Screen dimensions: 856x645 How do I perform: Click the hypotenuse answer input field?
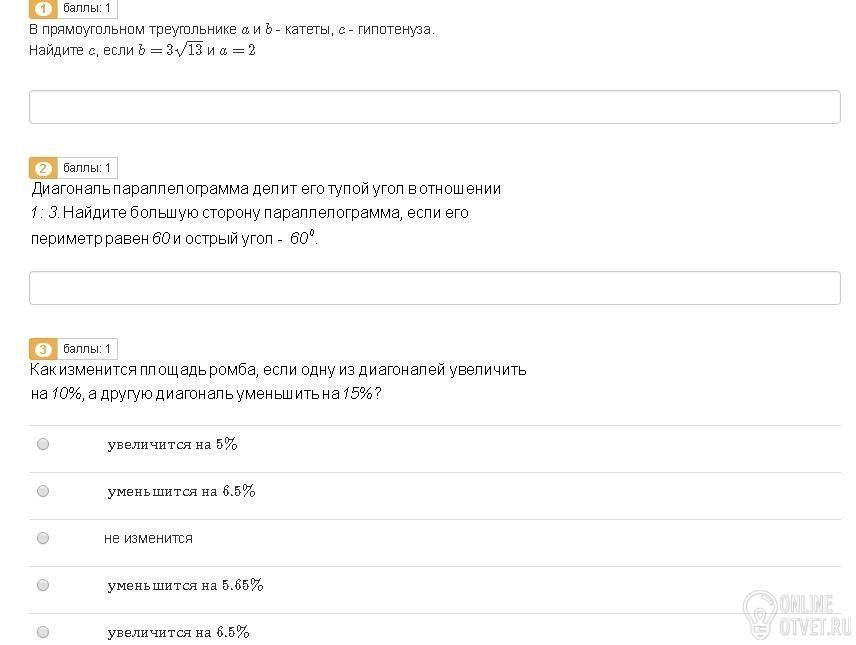435,107
